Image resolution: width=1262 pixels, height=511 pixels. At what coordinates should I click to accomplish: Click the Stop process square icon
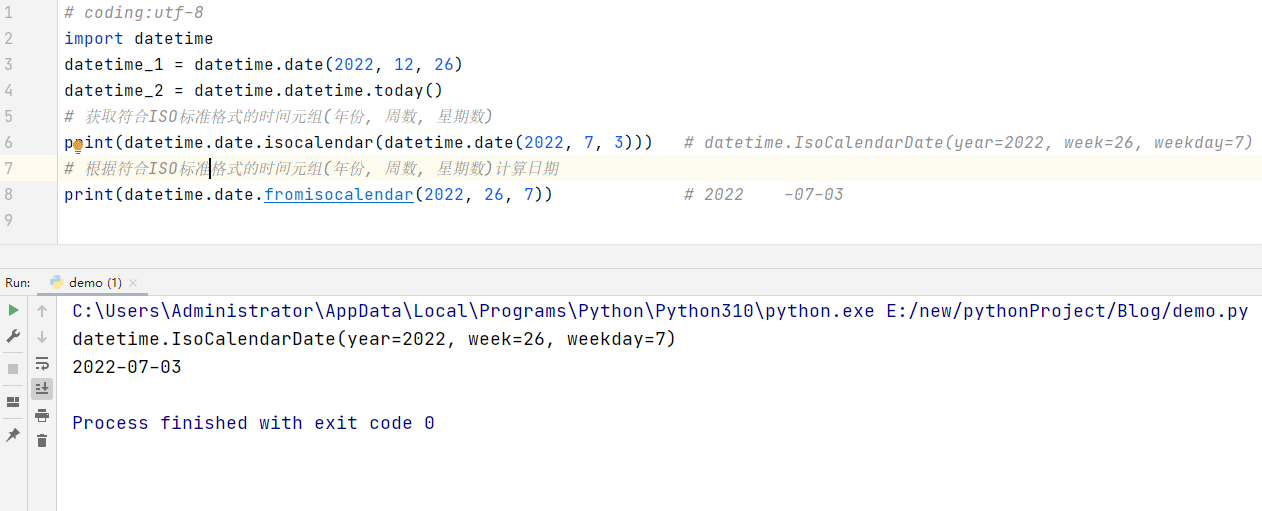coord(13,369)
